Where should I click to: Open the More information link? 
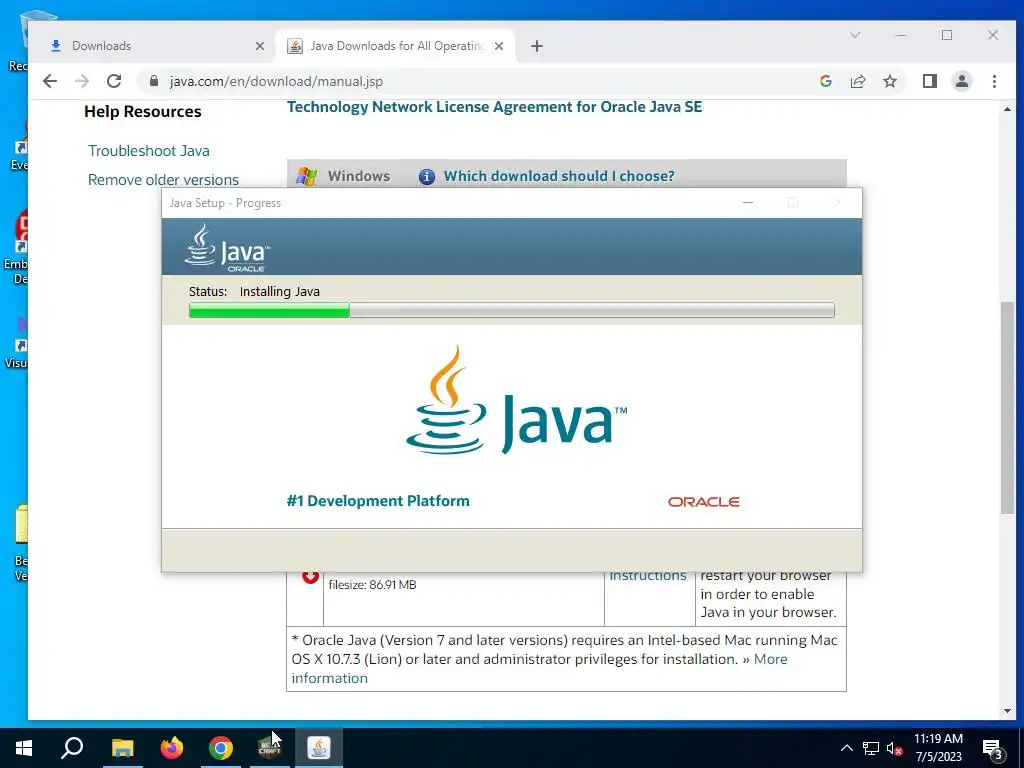point(539,668)
